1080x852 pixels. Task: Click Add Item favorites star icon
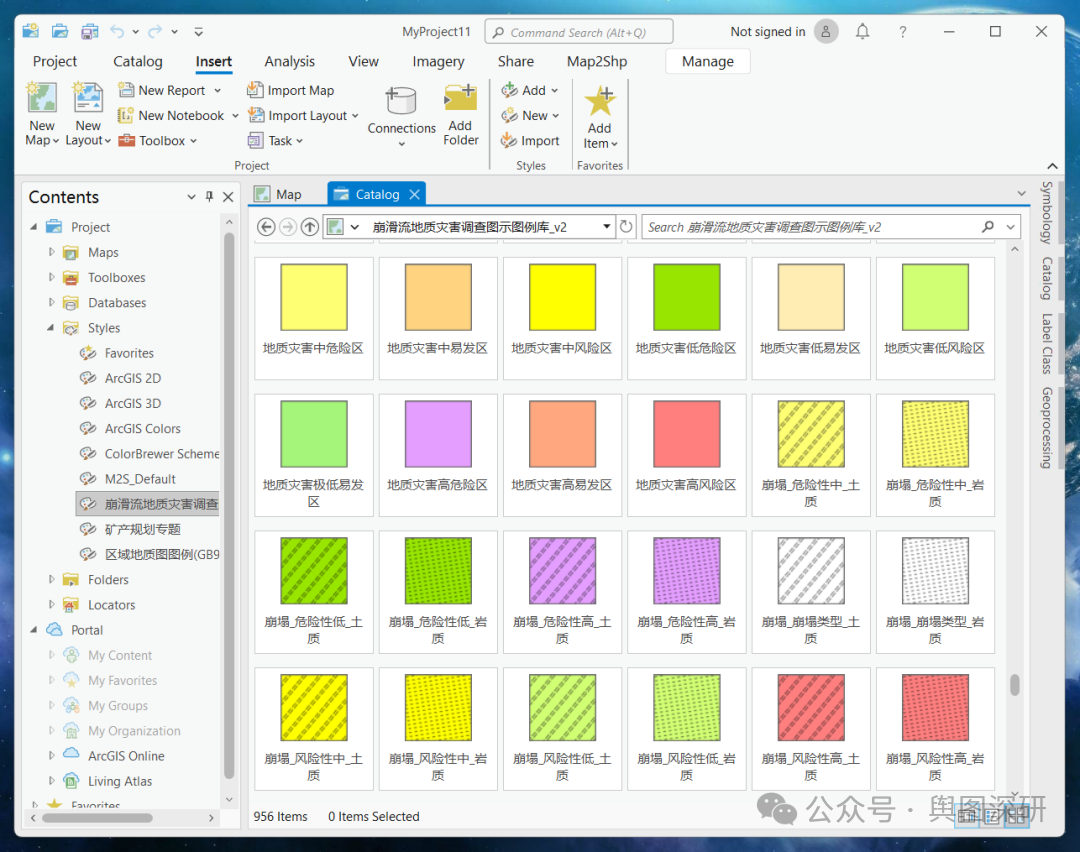pos(599,101)
